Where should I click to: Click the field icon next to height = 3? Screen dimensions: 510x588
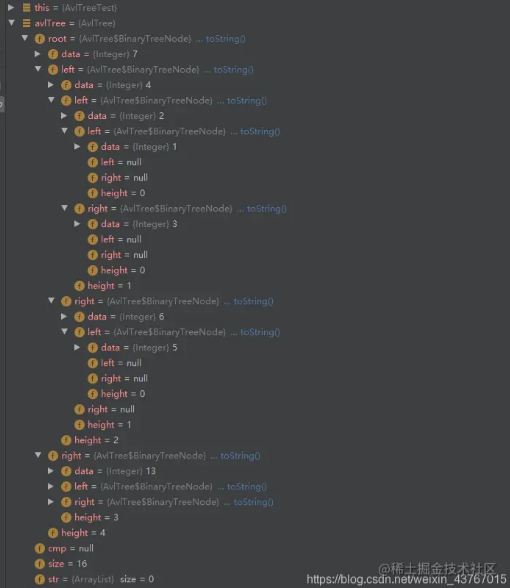[x=66, y=518]
